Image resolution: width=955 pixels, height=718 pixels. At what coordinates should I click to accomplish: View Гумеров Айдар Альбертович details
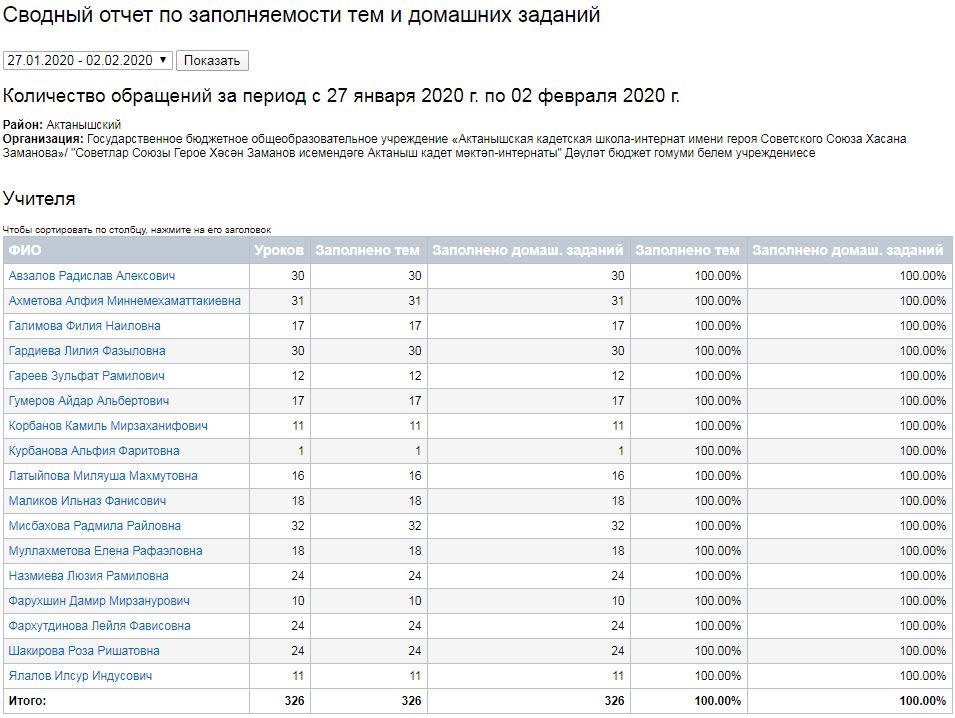click(x=89, y=401)
